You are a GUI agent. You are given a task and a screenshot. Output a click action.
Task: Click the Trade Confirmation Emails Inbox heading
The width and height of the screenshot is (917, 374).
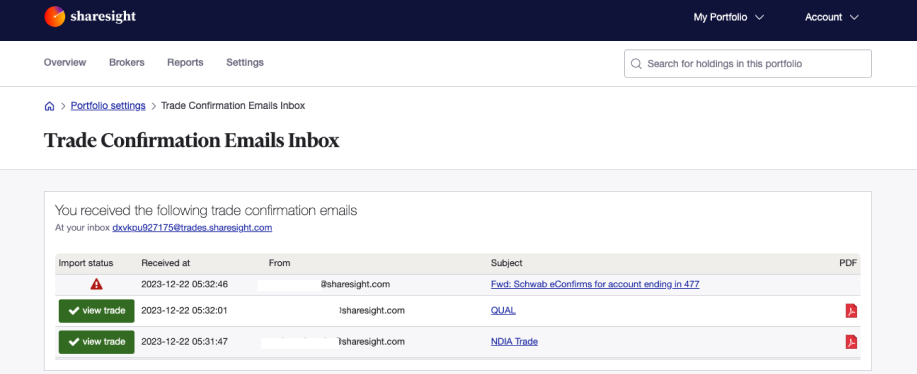(x=192, y=141)
